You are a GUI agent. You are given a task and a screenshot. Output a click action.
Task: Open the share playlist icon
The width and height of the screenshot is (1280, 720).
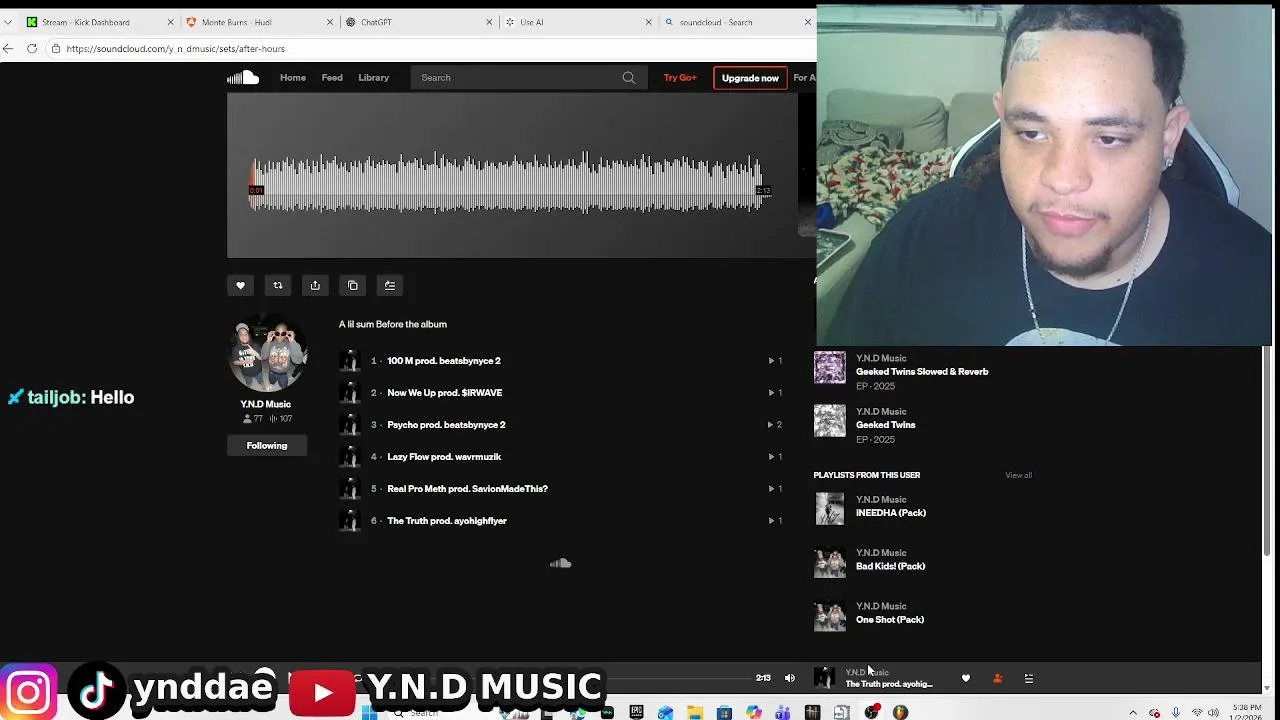point(315,286)
